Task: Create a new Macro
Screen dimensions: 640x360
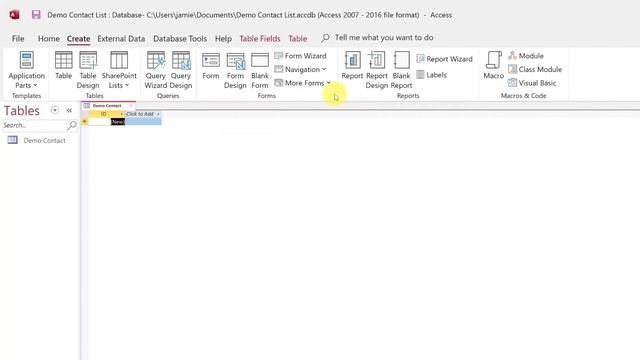Action: tap(493, 66)
